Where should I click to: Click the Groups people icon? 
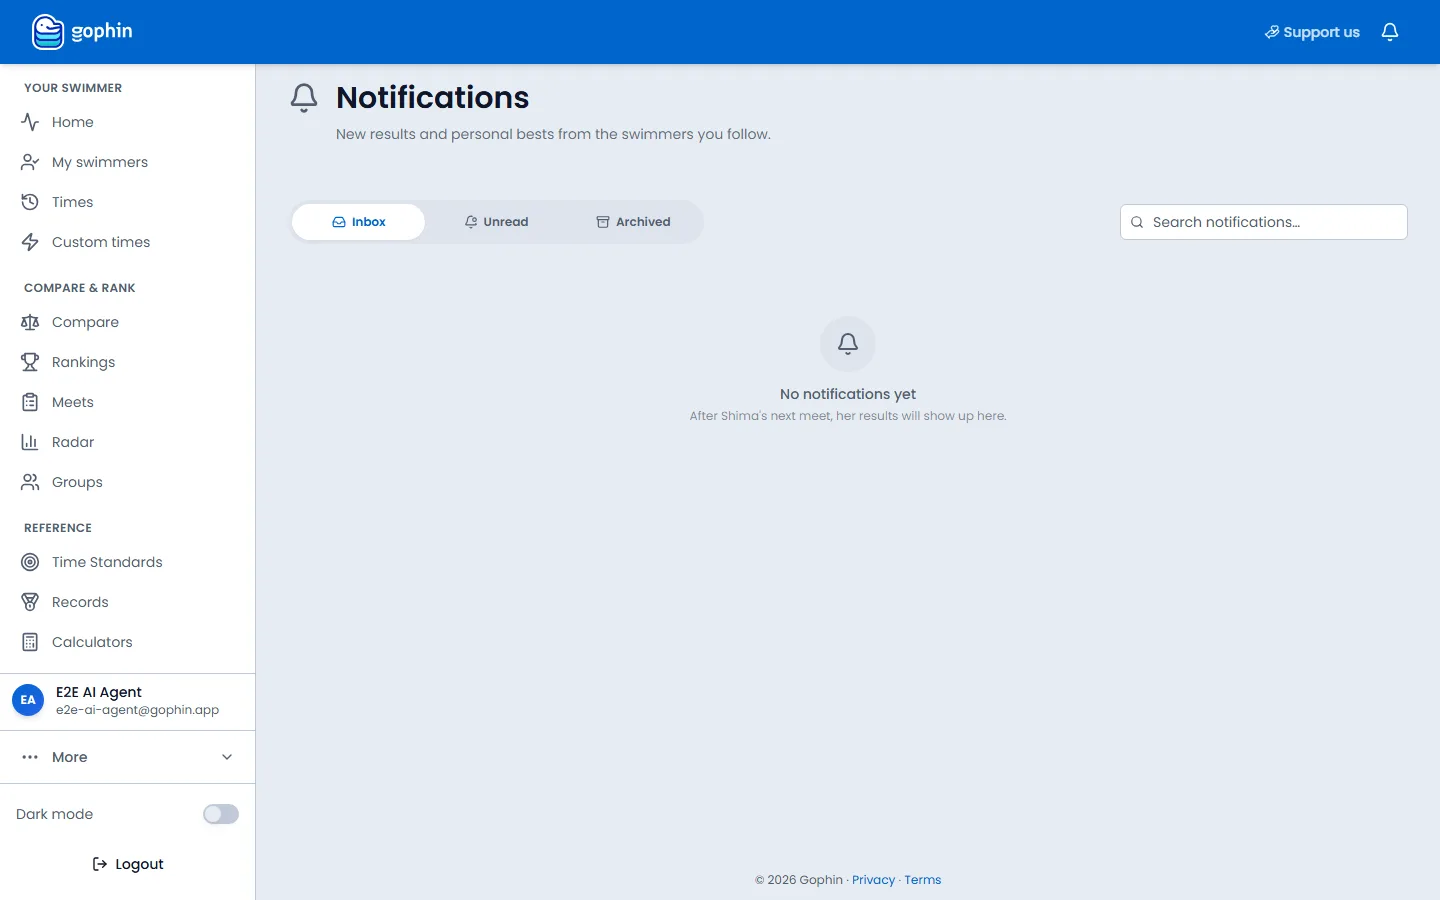pos(30,482)
